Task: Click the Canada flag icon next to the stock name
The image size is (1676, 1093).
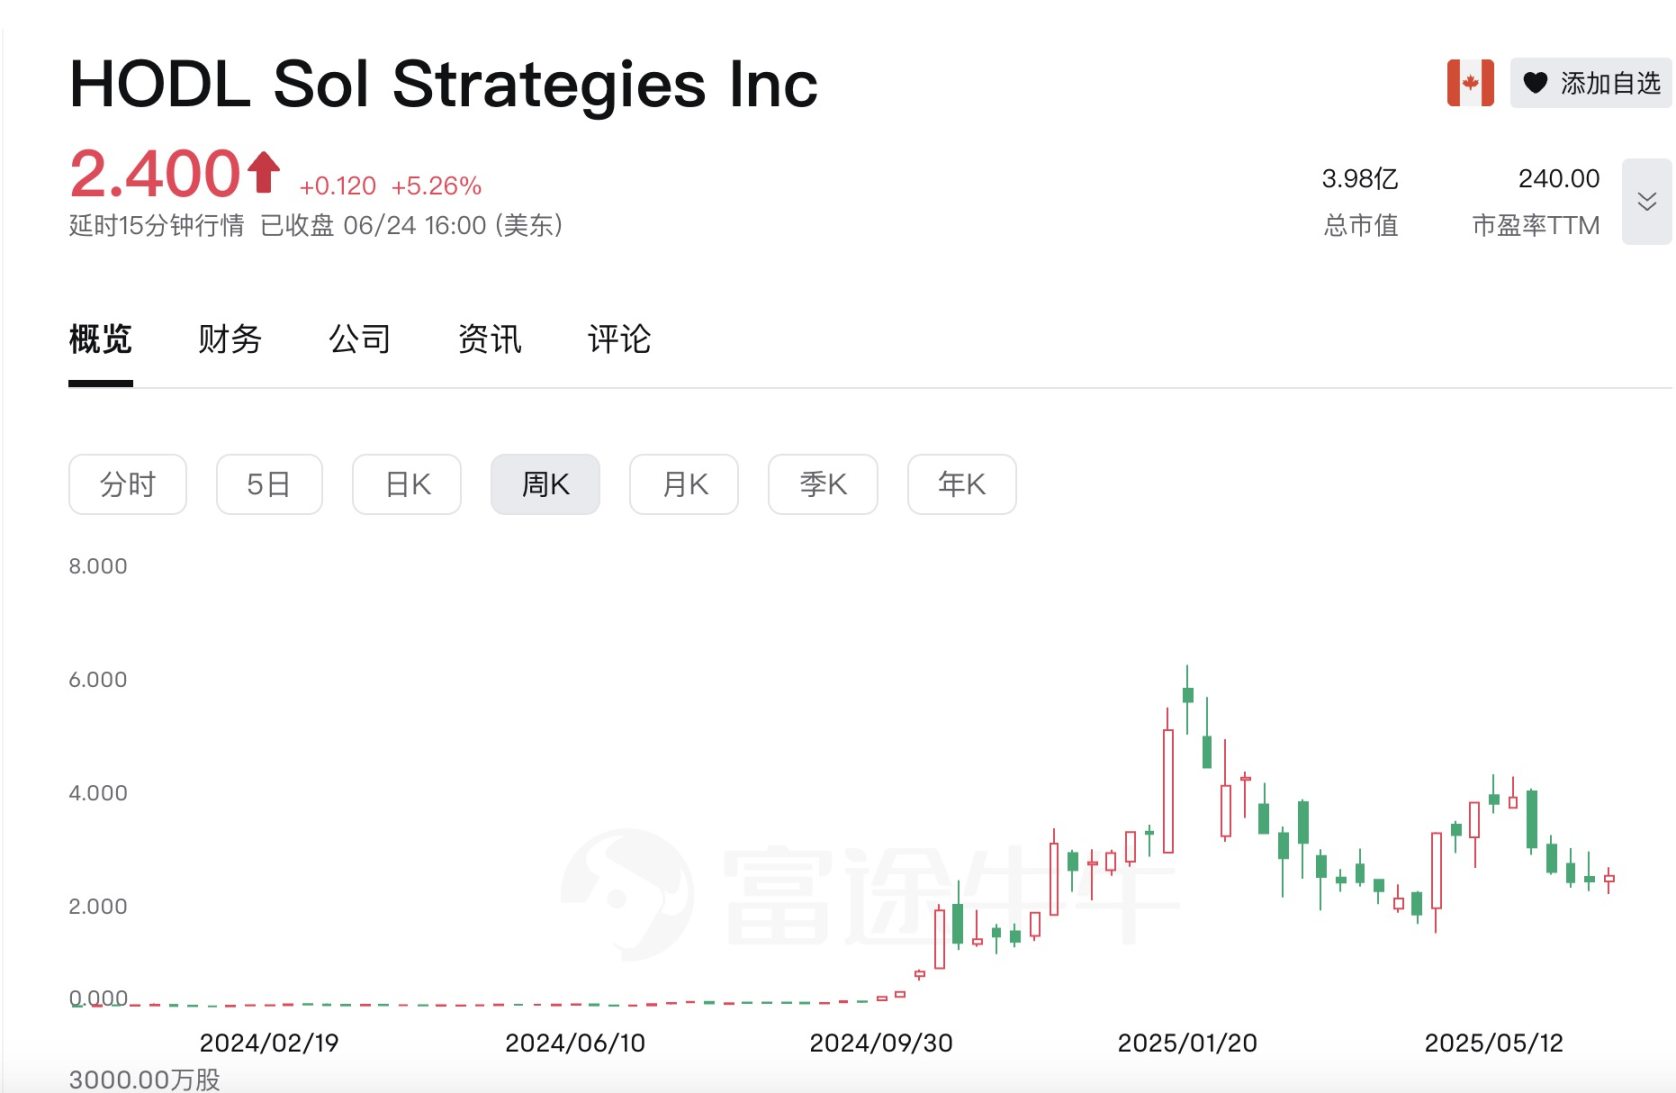Action: pos(1471,83)
